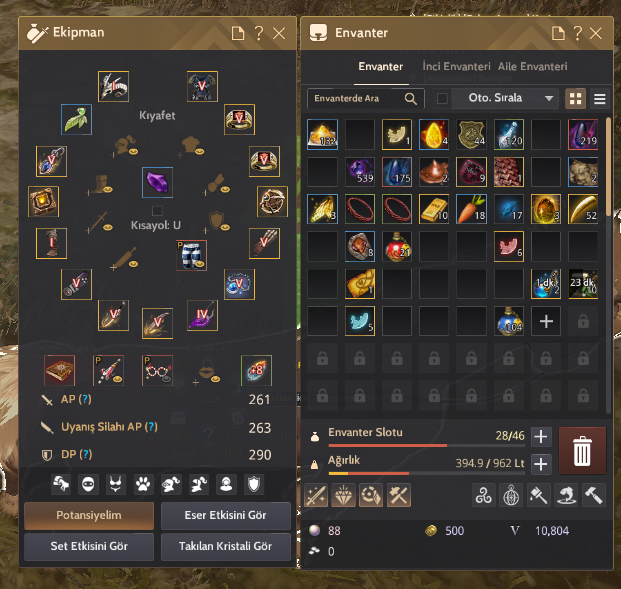Open the sticker note icon in Envanter header
Image resolution: width=621 pixels, height=589 pixels.
click(x=558, y=33)
